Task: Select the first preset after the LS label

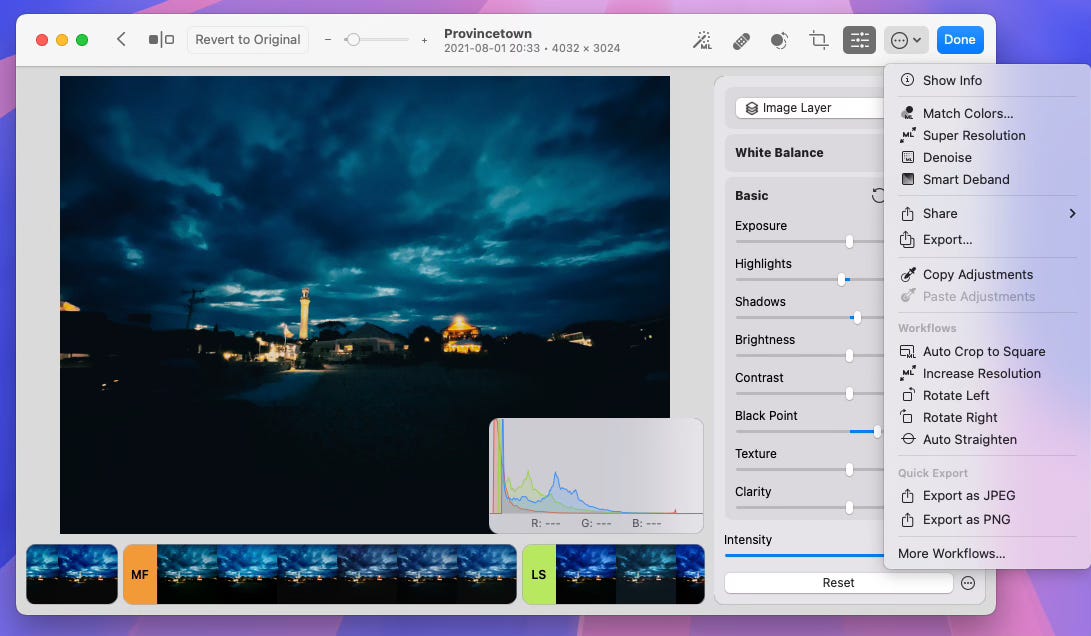Action: 586,574
